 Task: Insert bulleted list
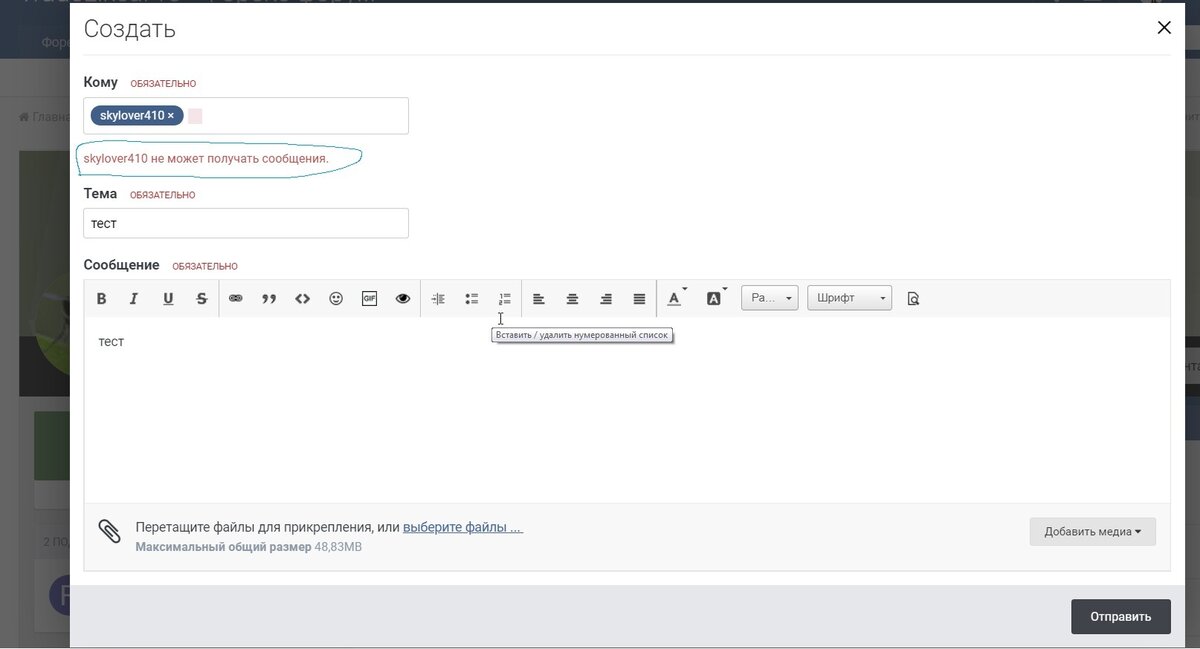[x=471, y=298]
